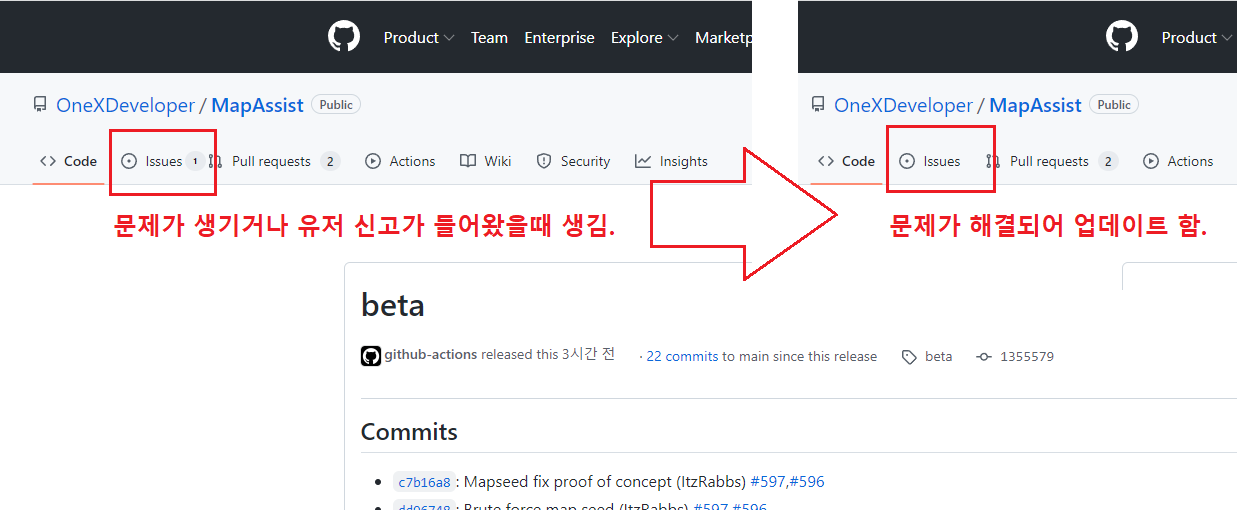Click repository book icon beside left OneXDeveloper
This screenshot has width=1237, height=510.
click(x=40, y=105)
